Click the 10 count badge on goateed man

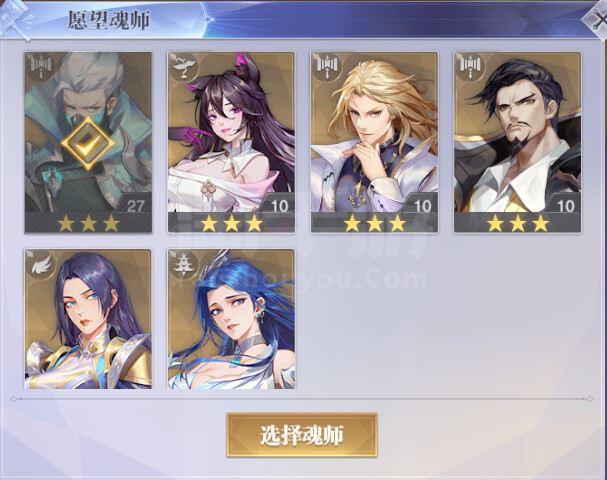565,206
